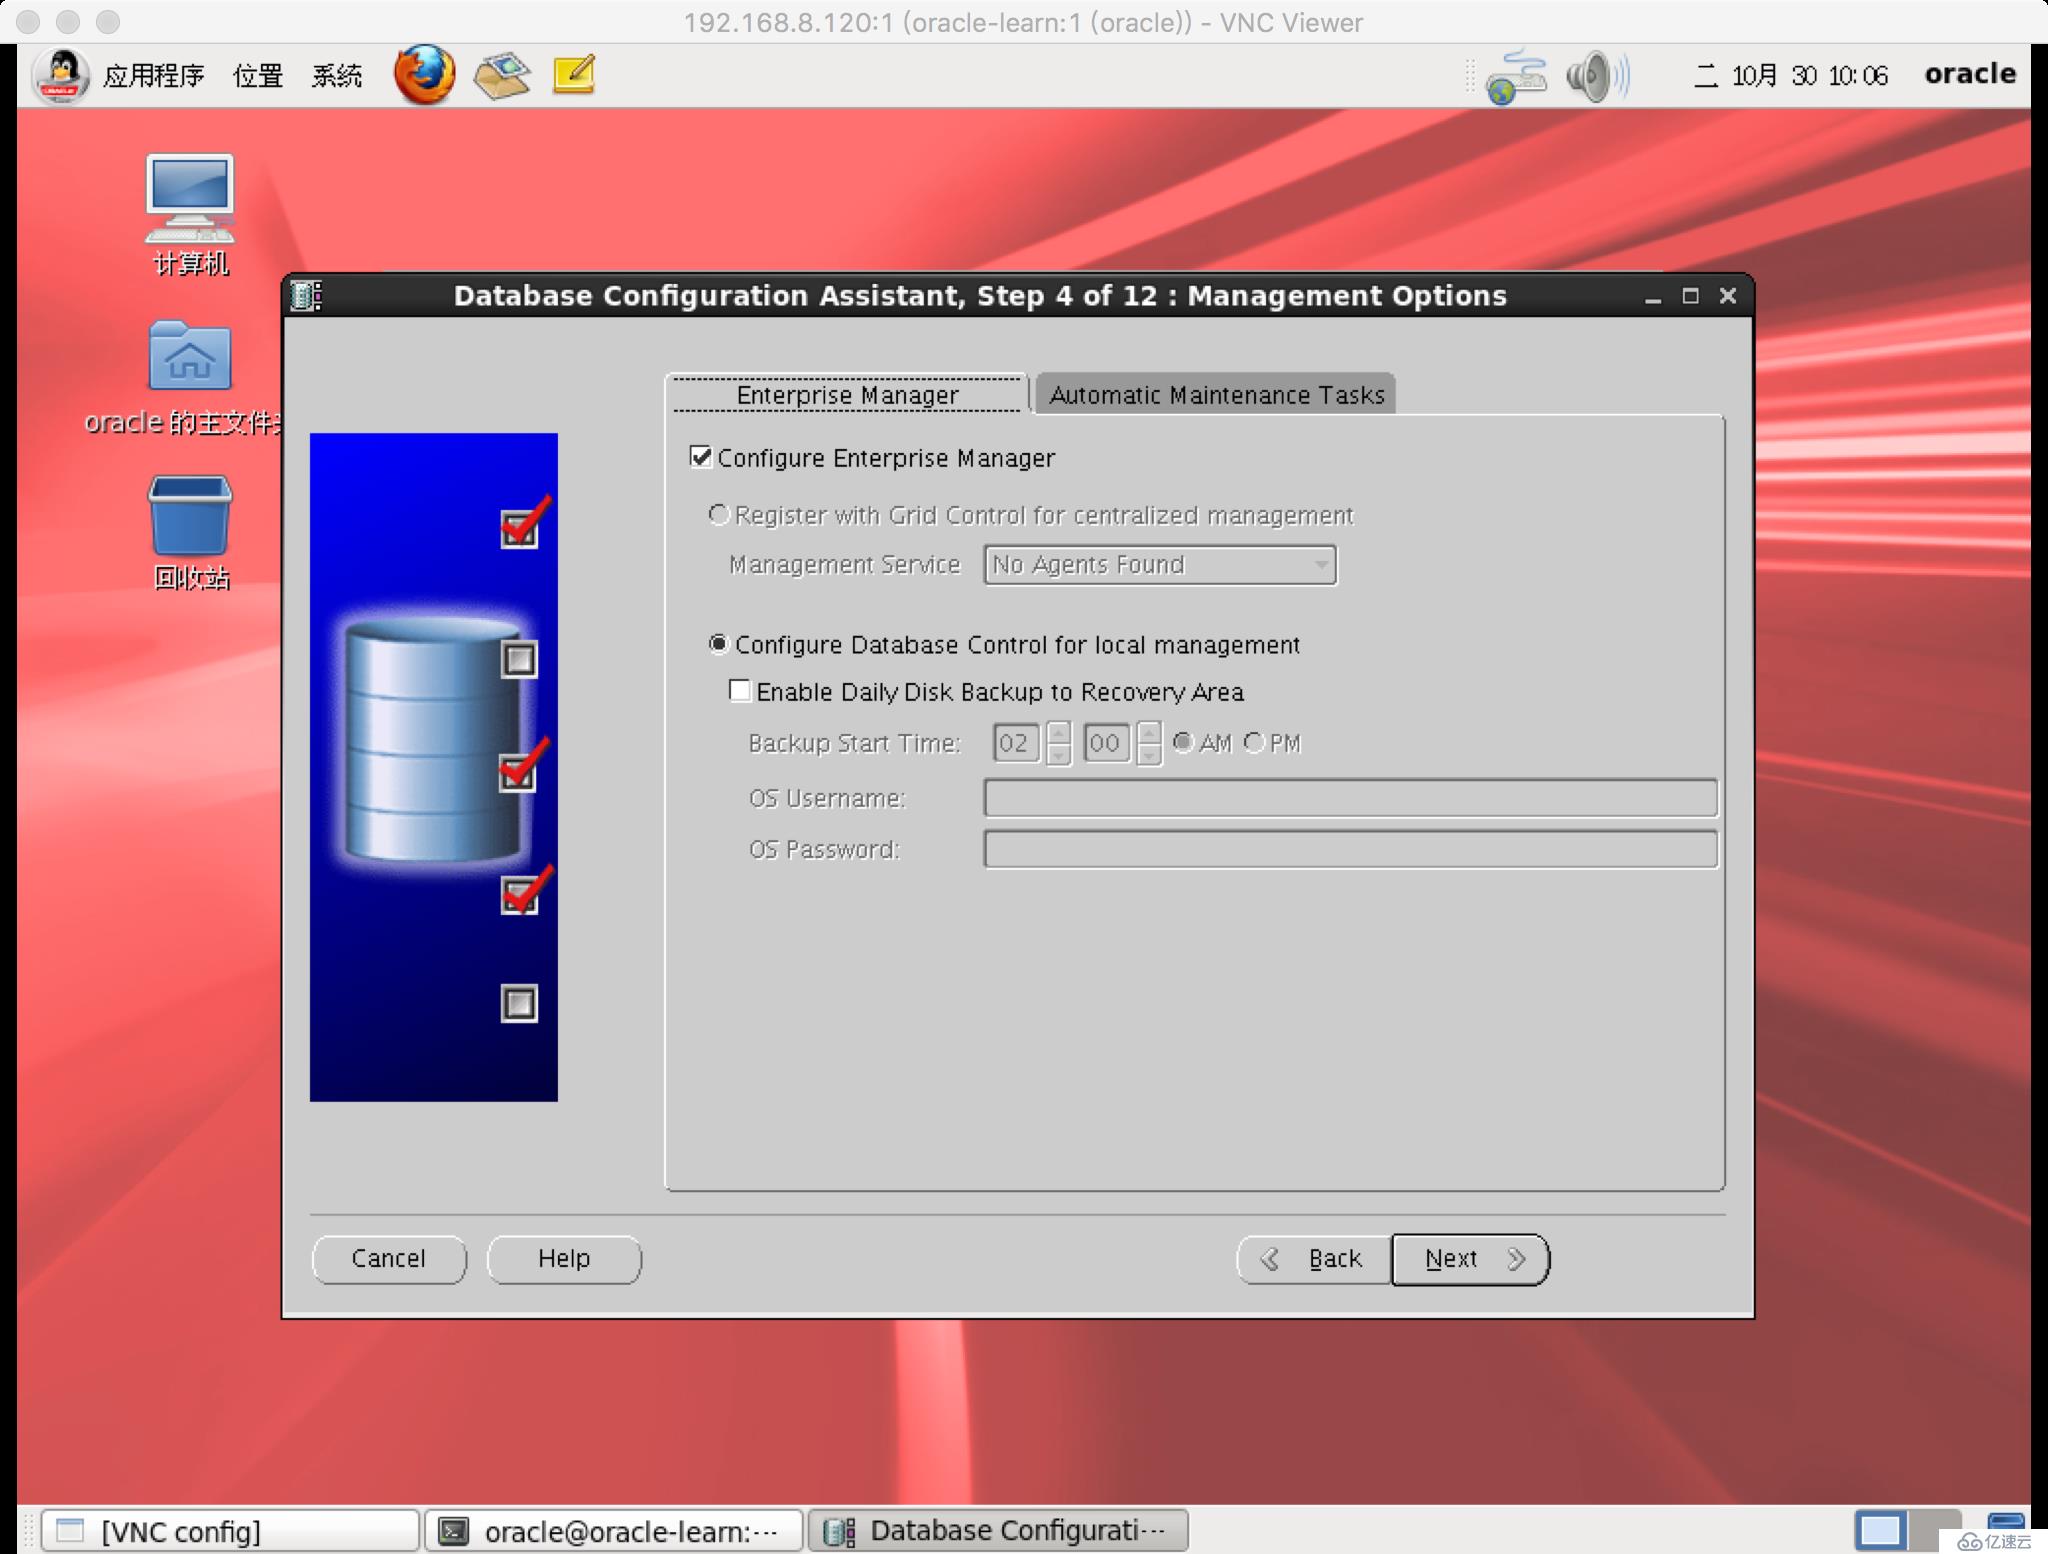
Task: Switch to the Enterprise Manager tab
Action: click(847, 395)
